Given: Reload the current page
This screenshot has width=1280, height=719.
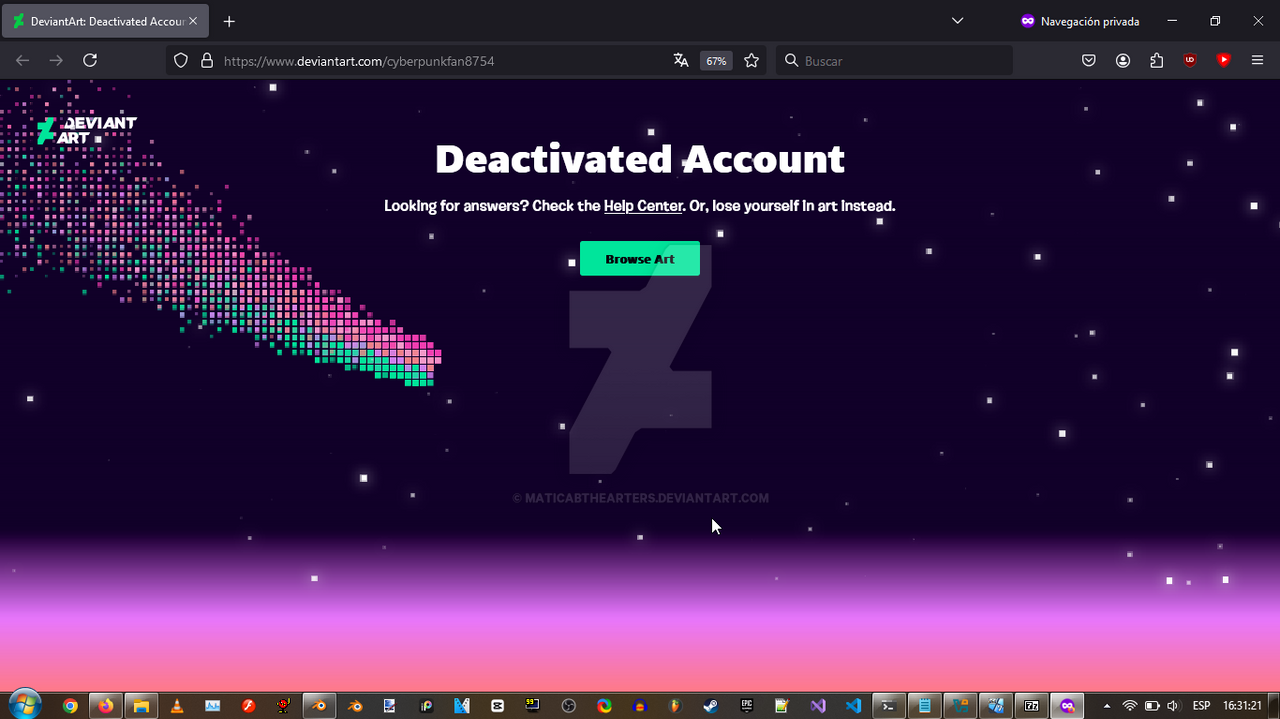Looking at the screenshot, I should click(x=90, y=61).
